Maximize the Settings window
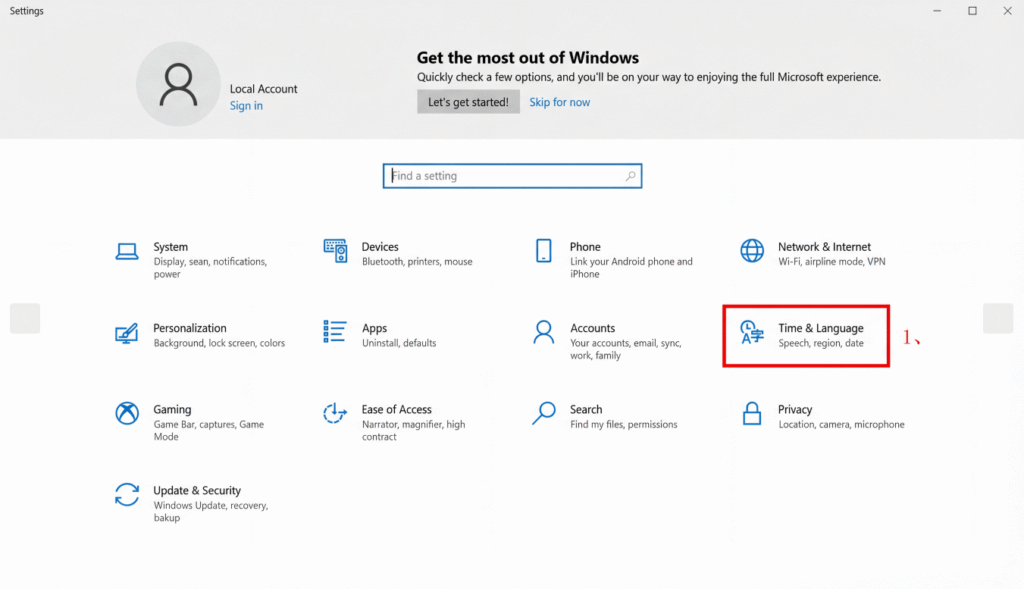 pos(972,11)
